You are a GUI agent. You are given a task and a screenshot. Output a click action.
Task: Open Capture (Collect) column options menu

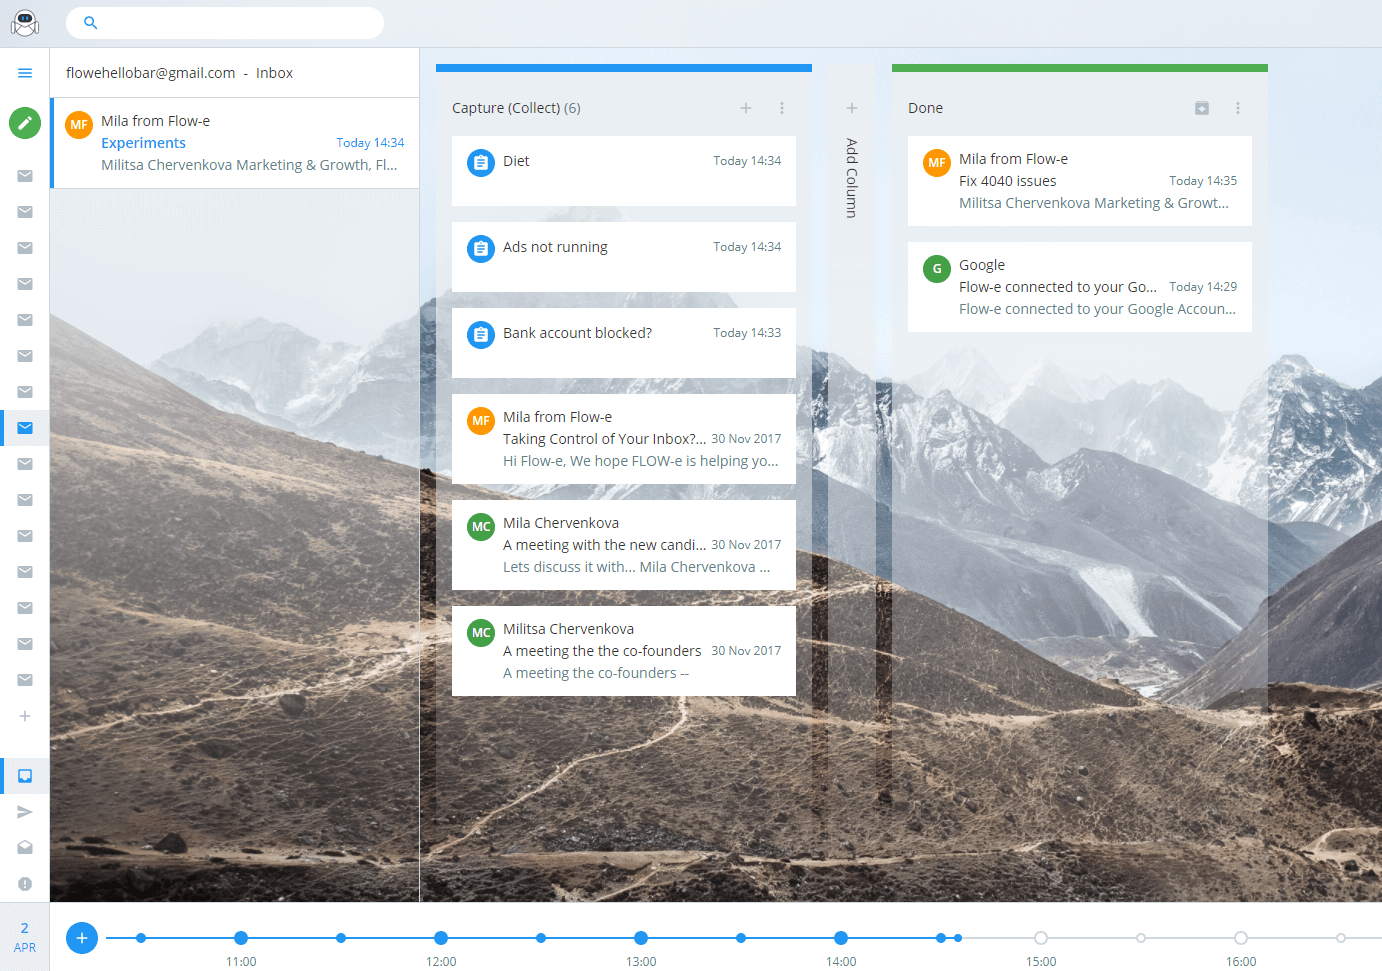pyautogui.click(x=781, y=108)
